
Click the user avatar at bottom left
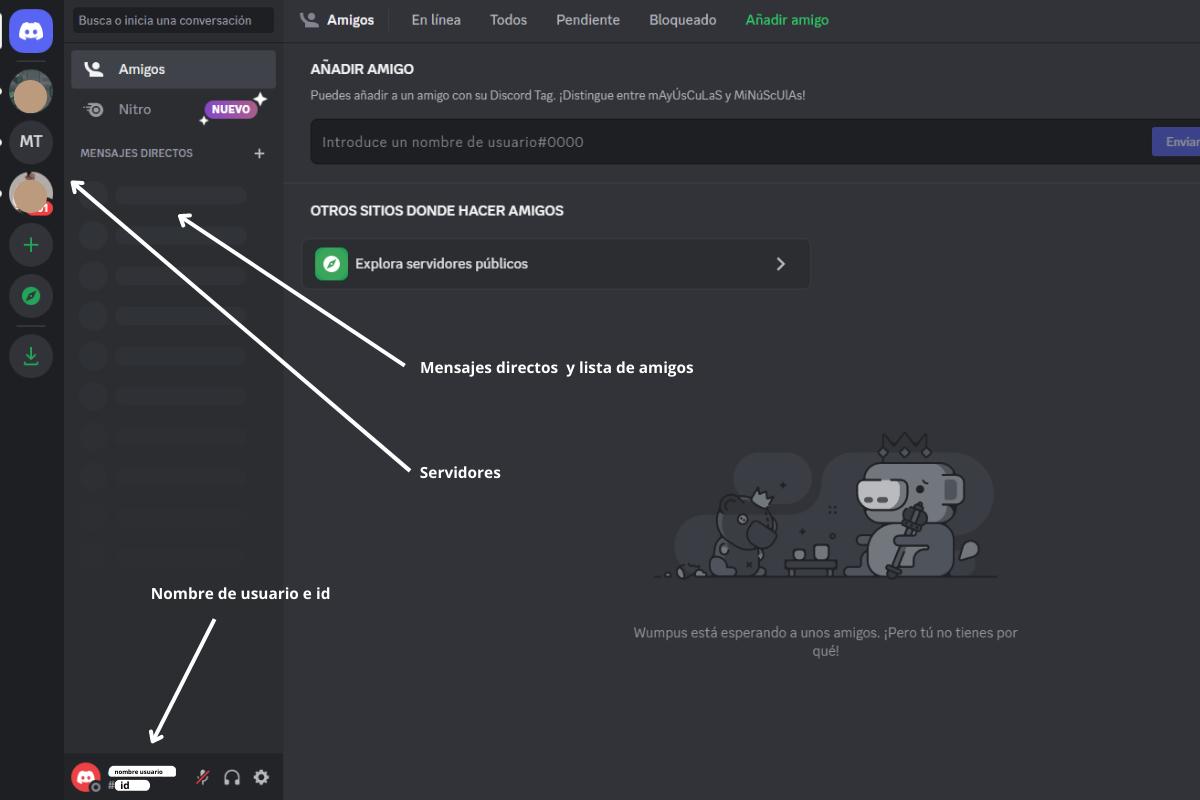tap(86, 777)
